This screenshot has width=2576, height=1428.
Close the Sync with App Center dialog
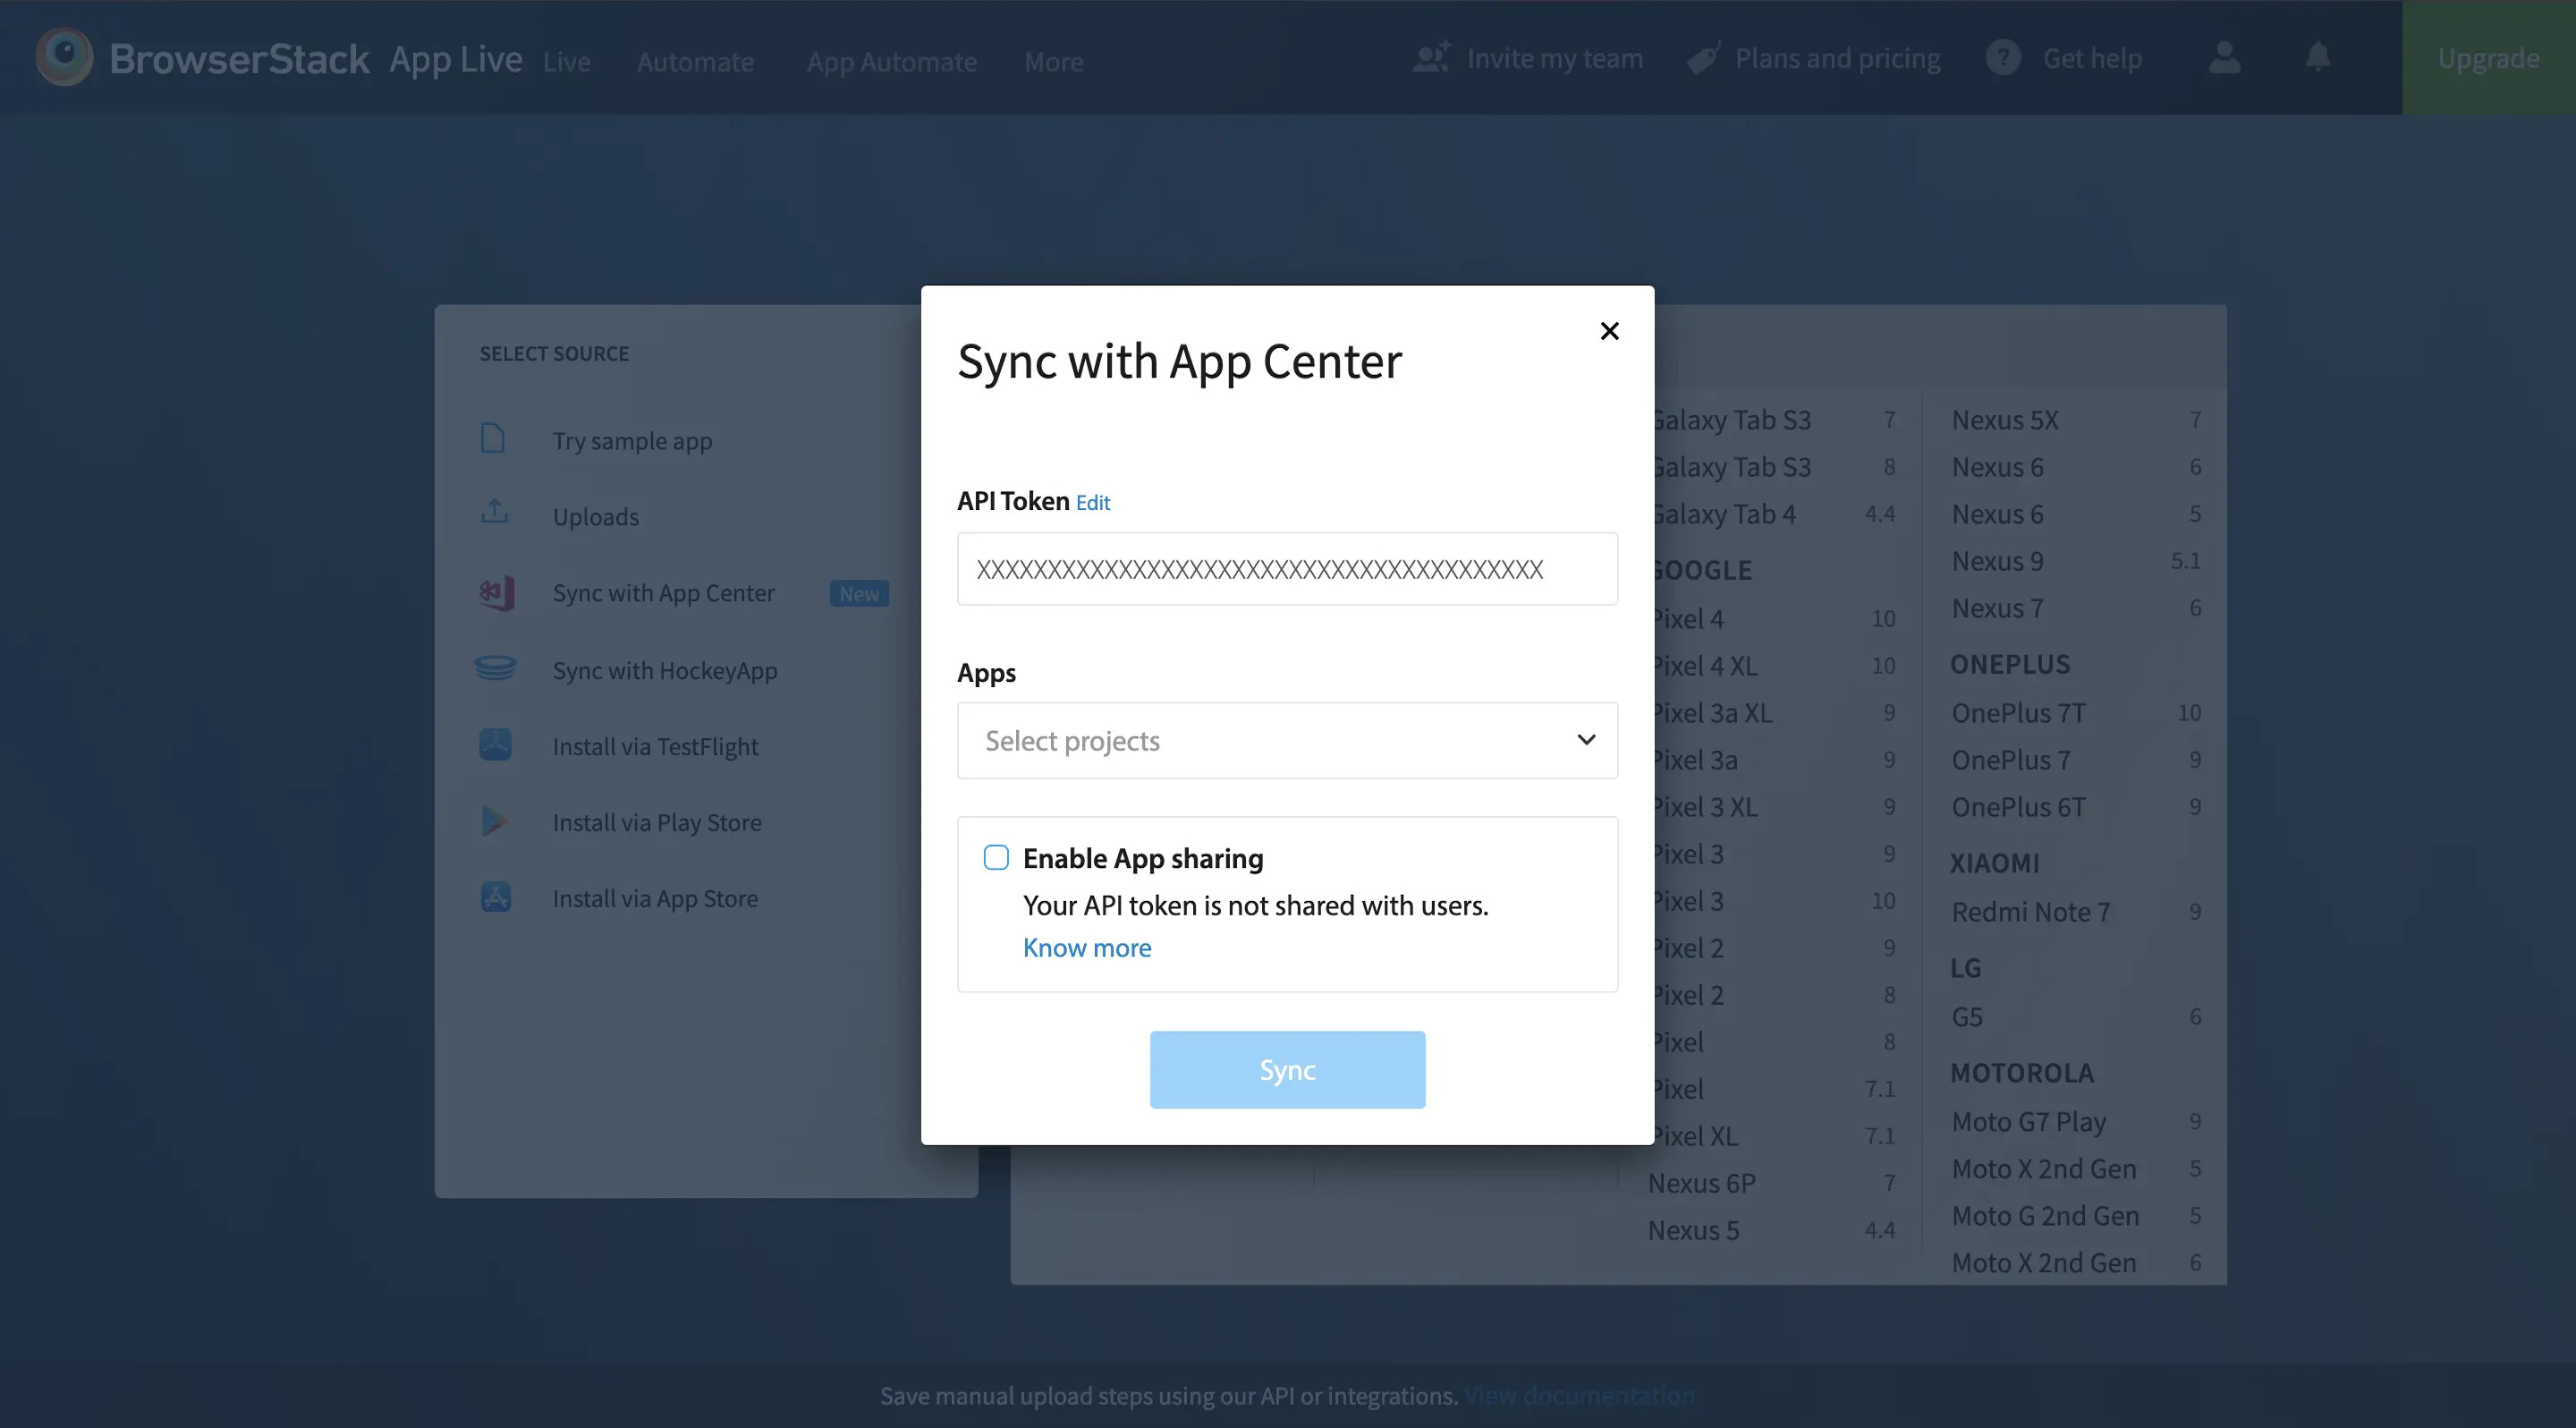click(x=1609, y=331)
